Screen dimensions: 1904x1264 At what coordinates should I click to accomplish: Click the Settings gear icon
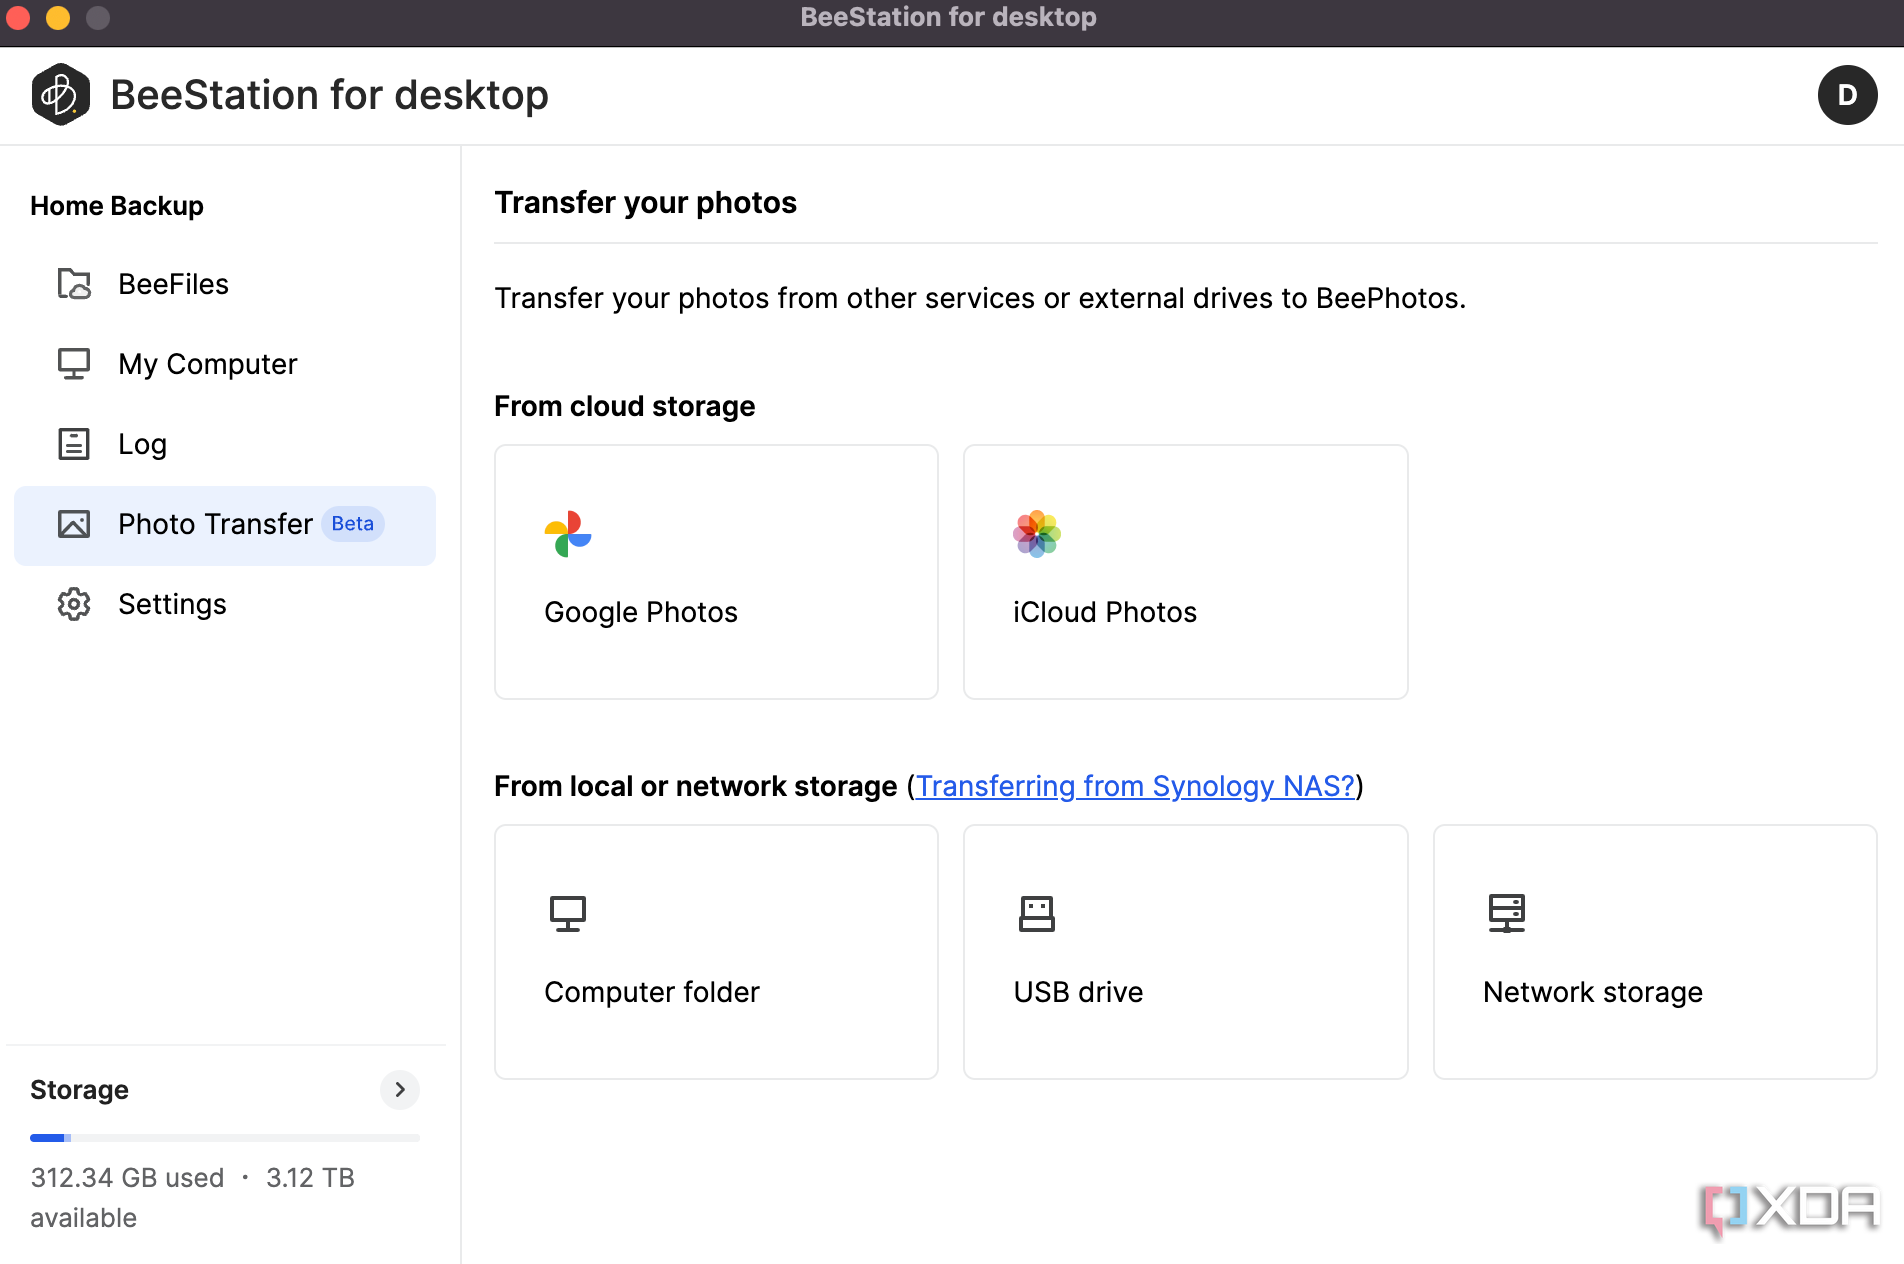click(74, 604)
